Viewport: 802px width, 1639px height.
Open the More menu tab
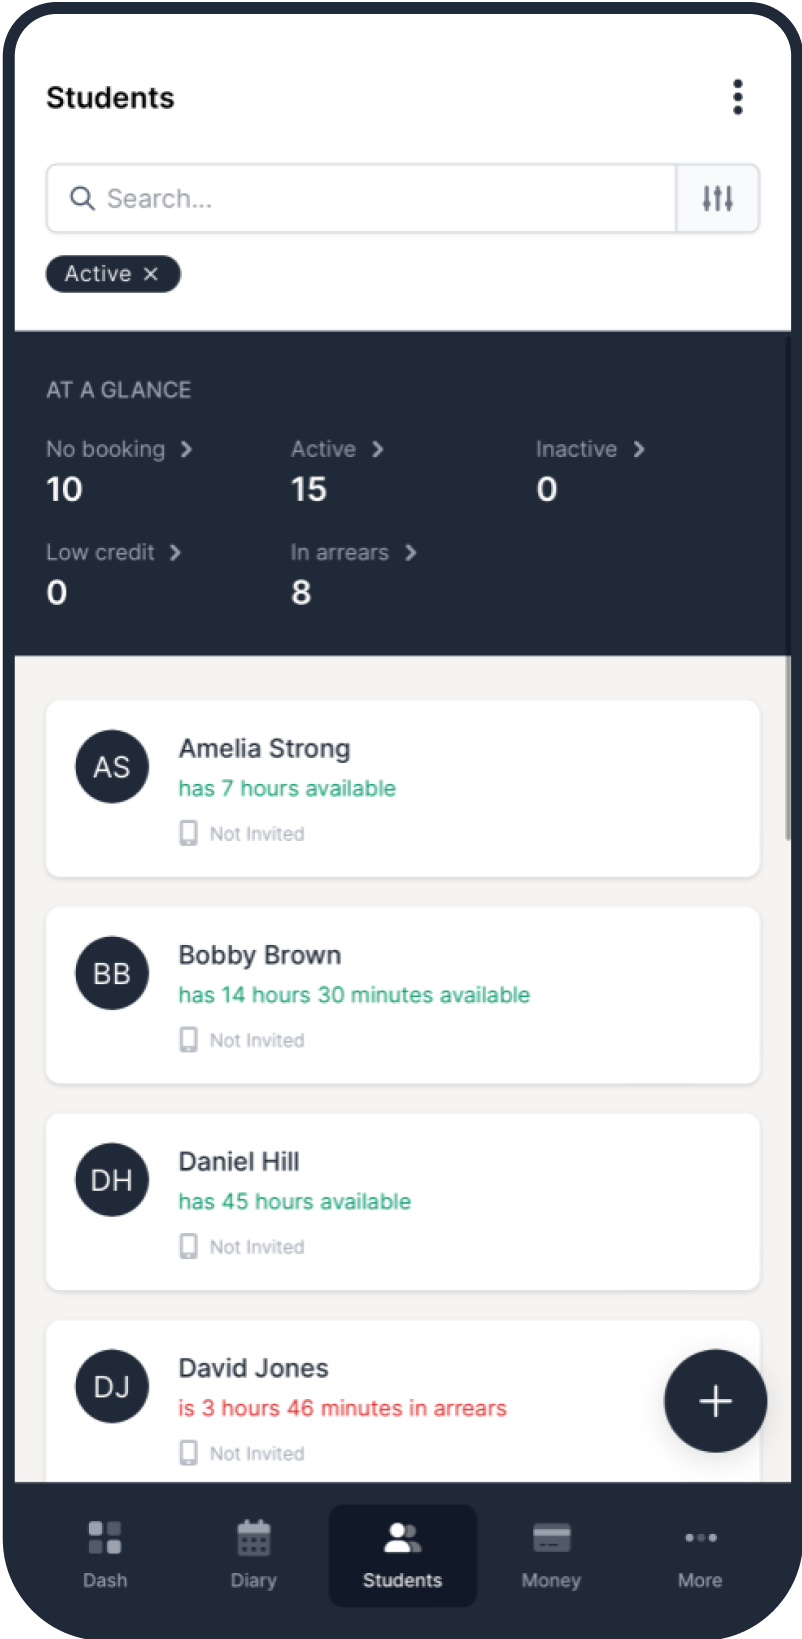(700, 1555)
